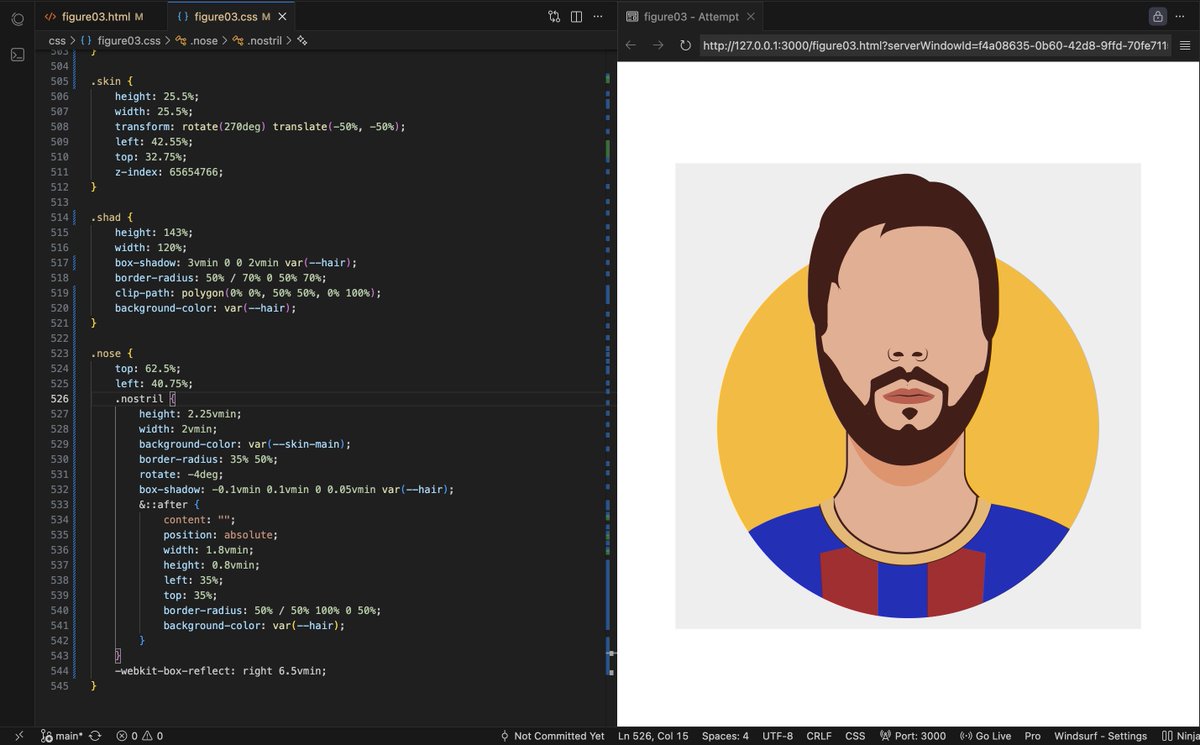The image size is (1200, 745).
Task: Click the Pro plan status item
Action: coord(1032,736)
